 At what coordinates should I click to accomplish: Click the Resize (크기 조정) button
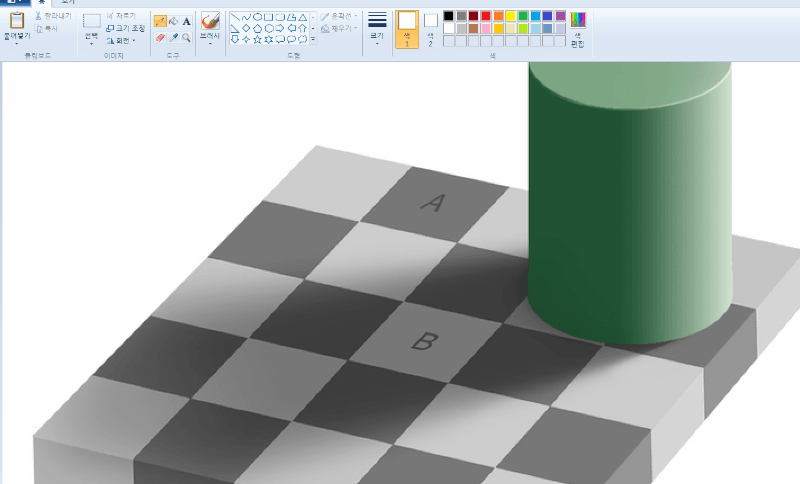point(126,28)
